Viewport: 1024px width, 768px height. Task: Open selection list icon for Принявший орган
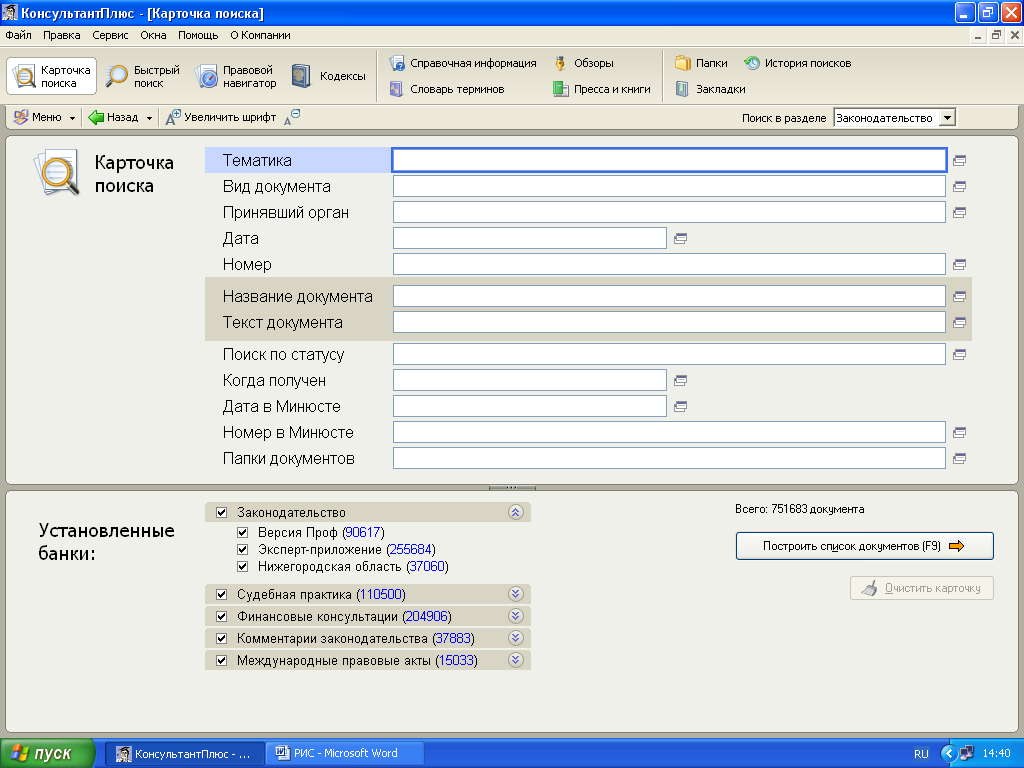959,213
